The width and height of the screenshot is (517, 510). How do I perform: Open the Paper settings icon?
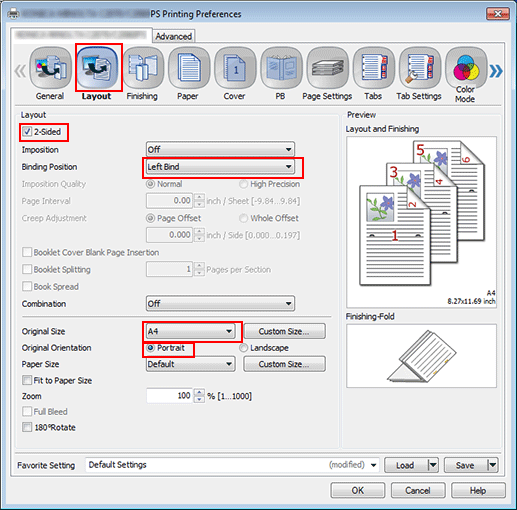click(189, 68)
